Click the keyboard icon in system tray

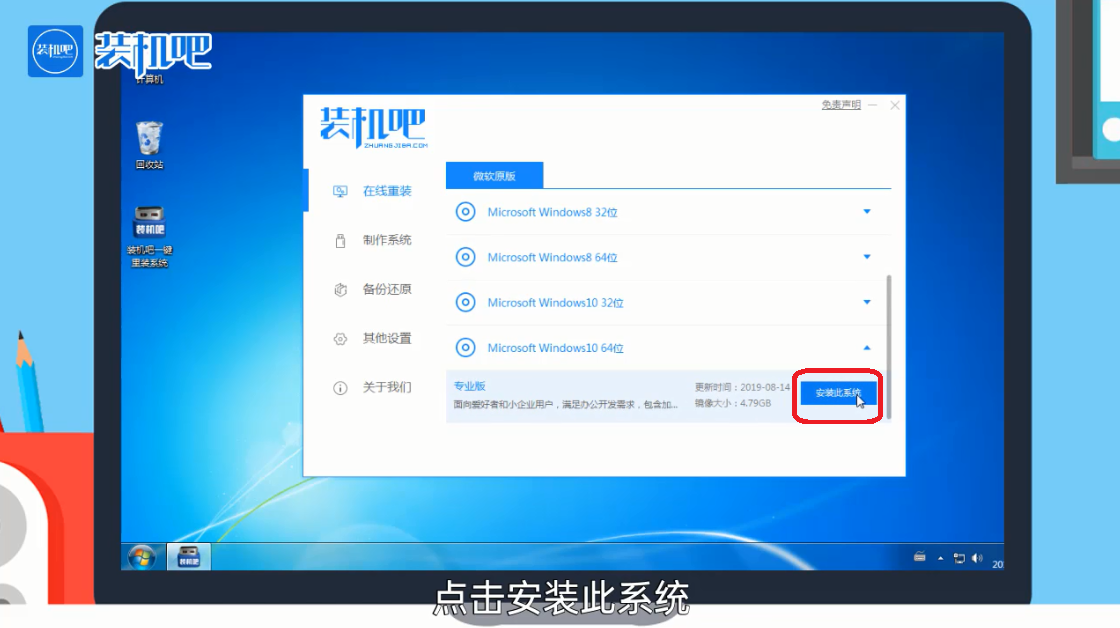pyautogui.click(x=919, y=557)
